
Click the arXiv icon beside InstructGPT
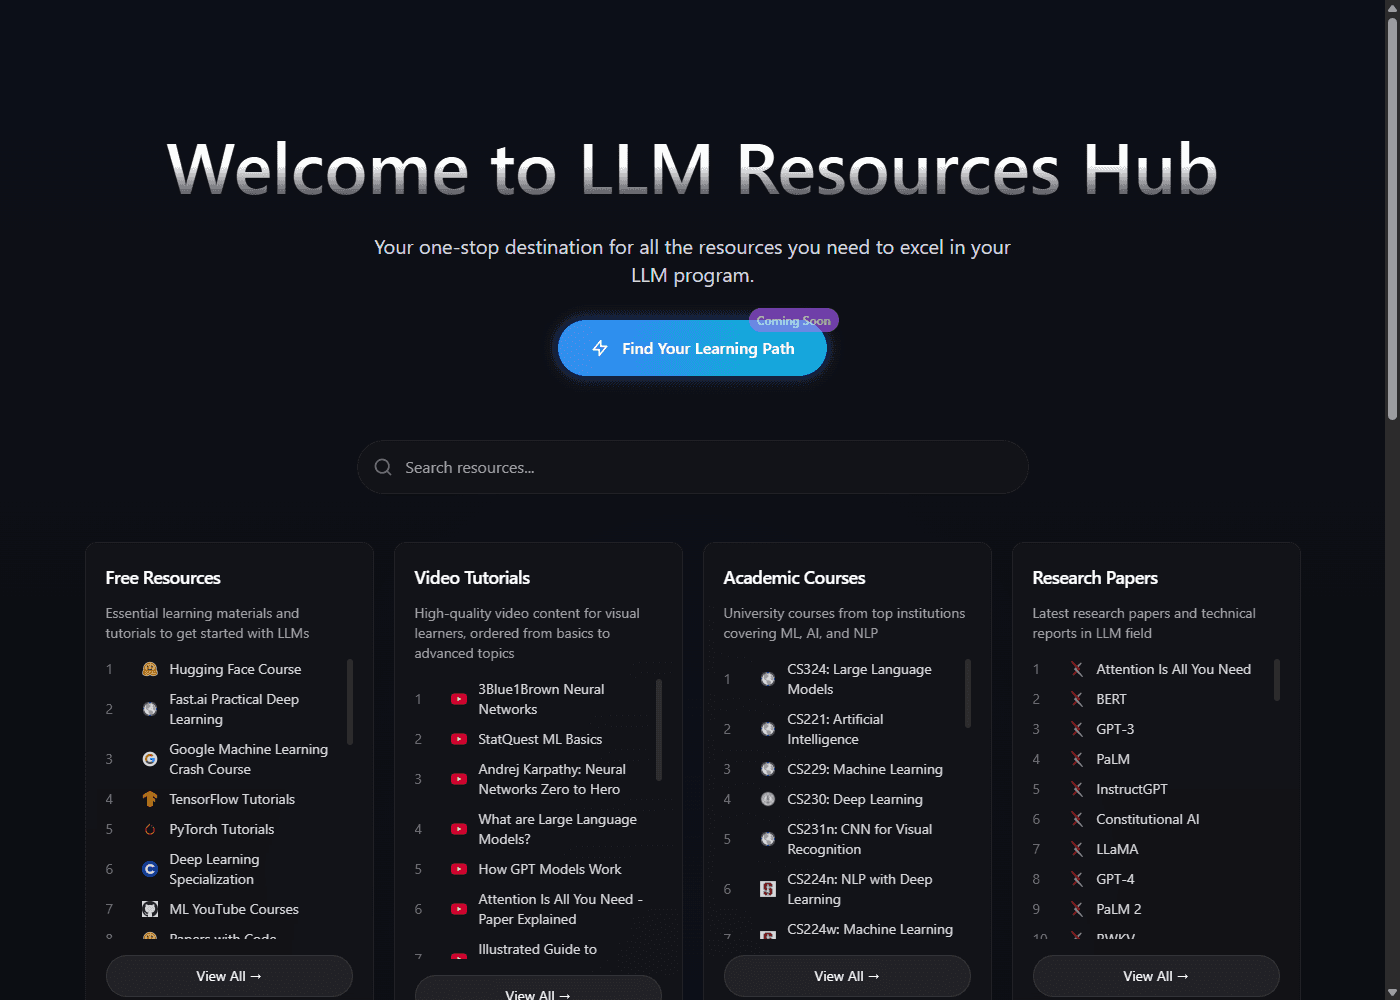(x=1077, y=789)
